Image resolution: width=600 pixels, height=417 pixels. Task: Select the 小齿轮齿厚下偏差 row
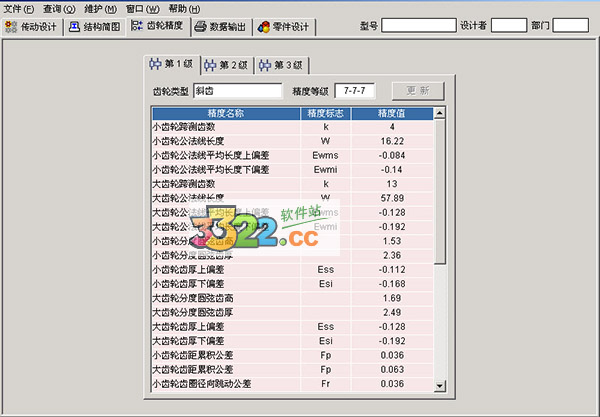293,284
